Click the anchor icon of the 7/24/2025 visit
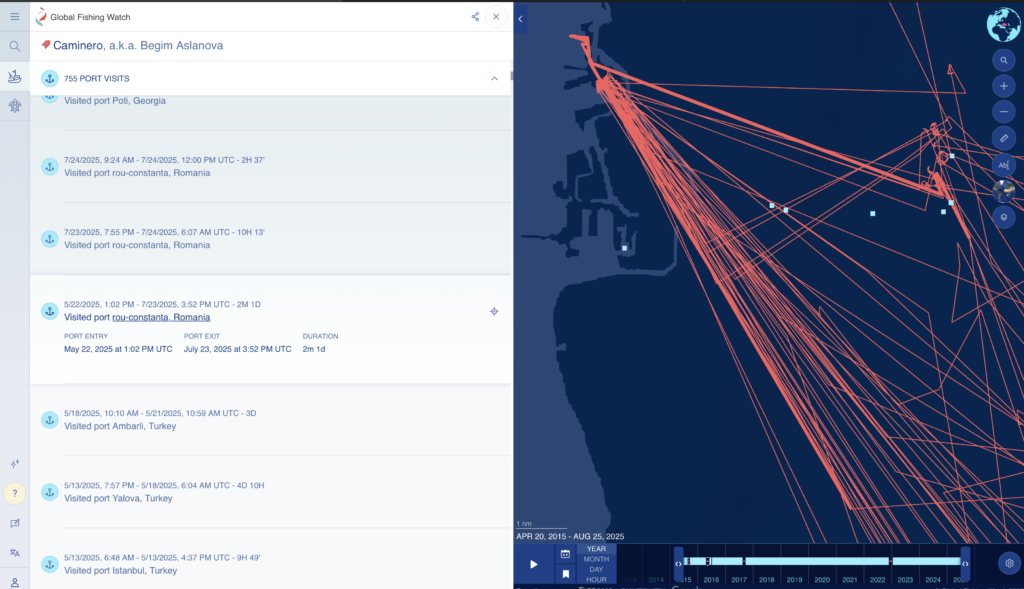This screenshot has width=1024, height=589. point(50,167)
